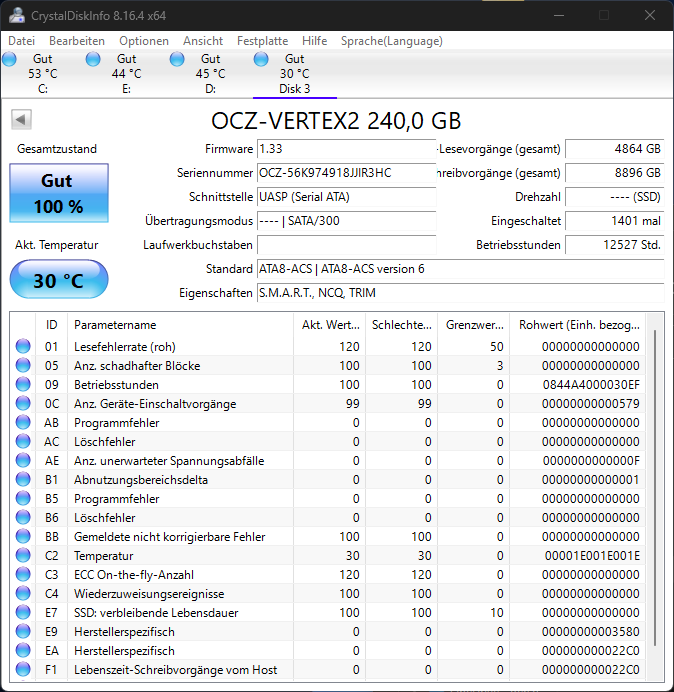
Task: Click status orb of attribute EA row
Action: point(23,650)
